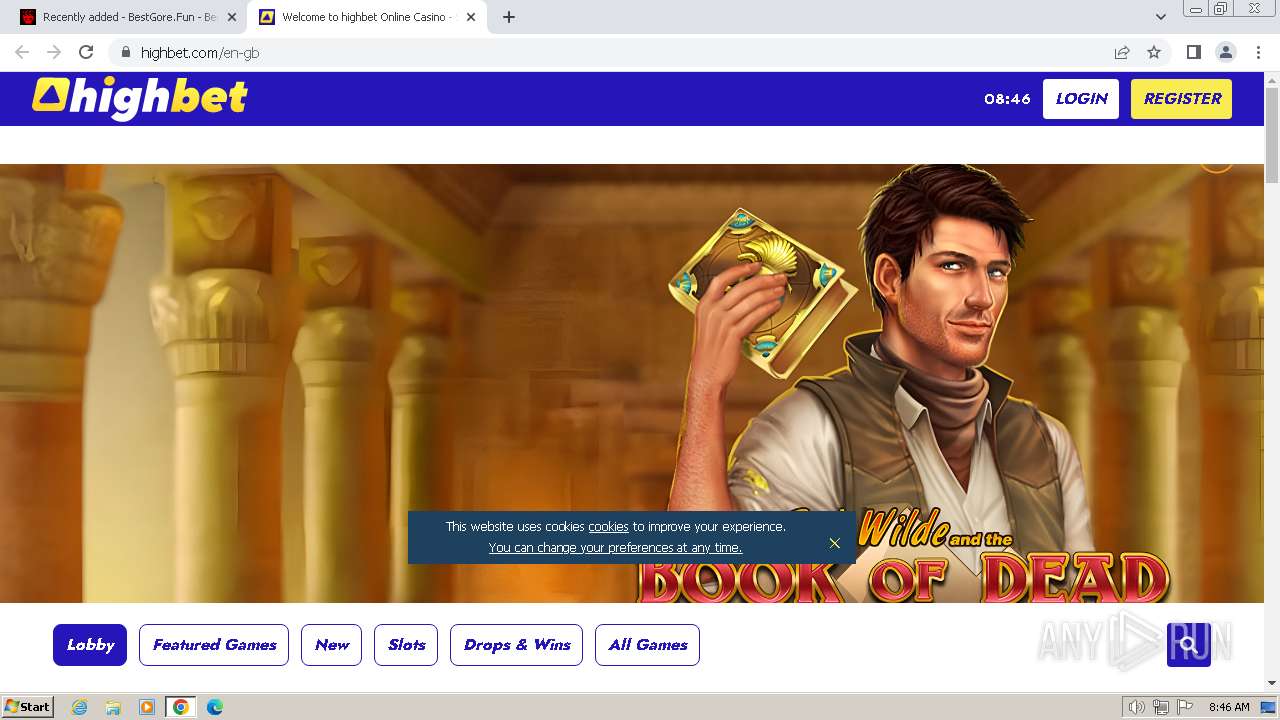Screen dimensions: 1280x720
Task: Switch to Featured Games tab
Action: [214, 645]
